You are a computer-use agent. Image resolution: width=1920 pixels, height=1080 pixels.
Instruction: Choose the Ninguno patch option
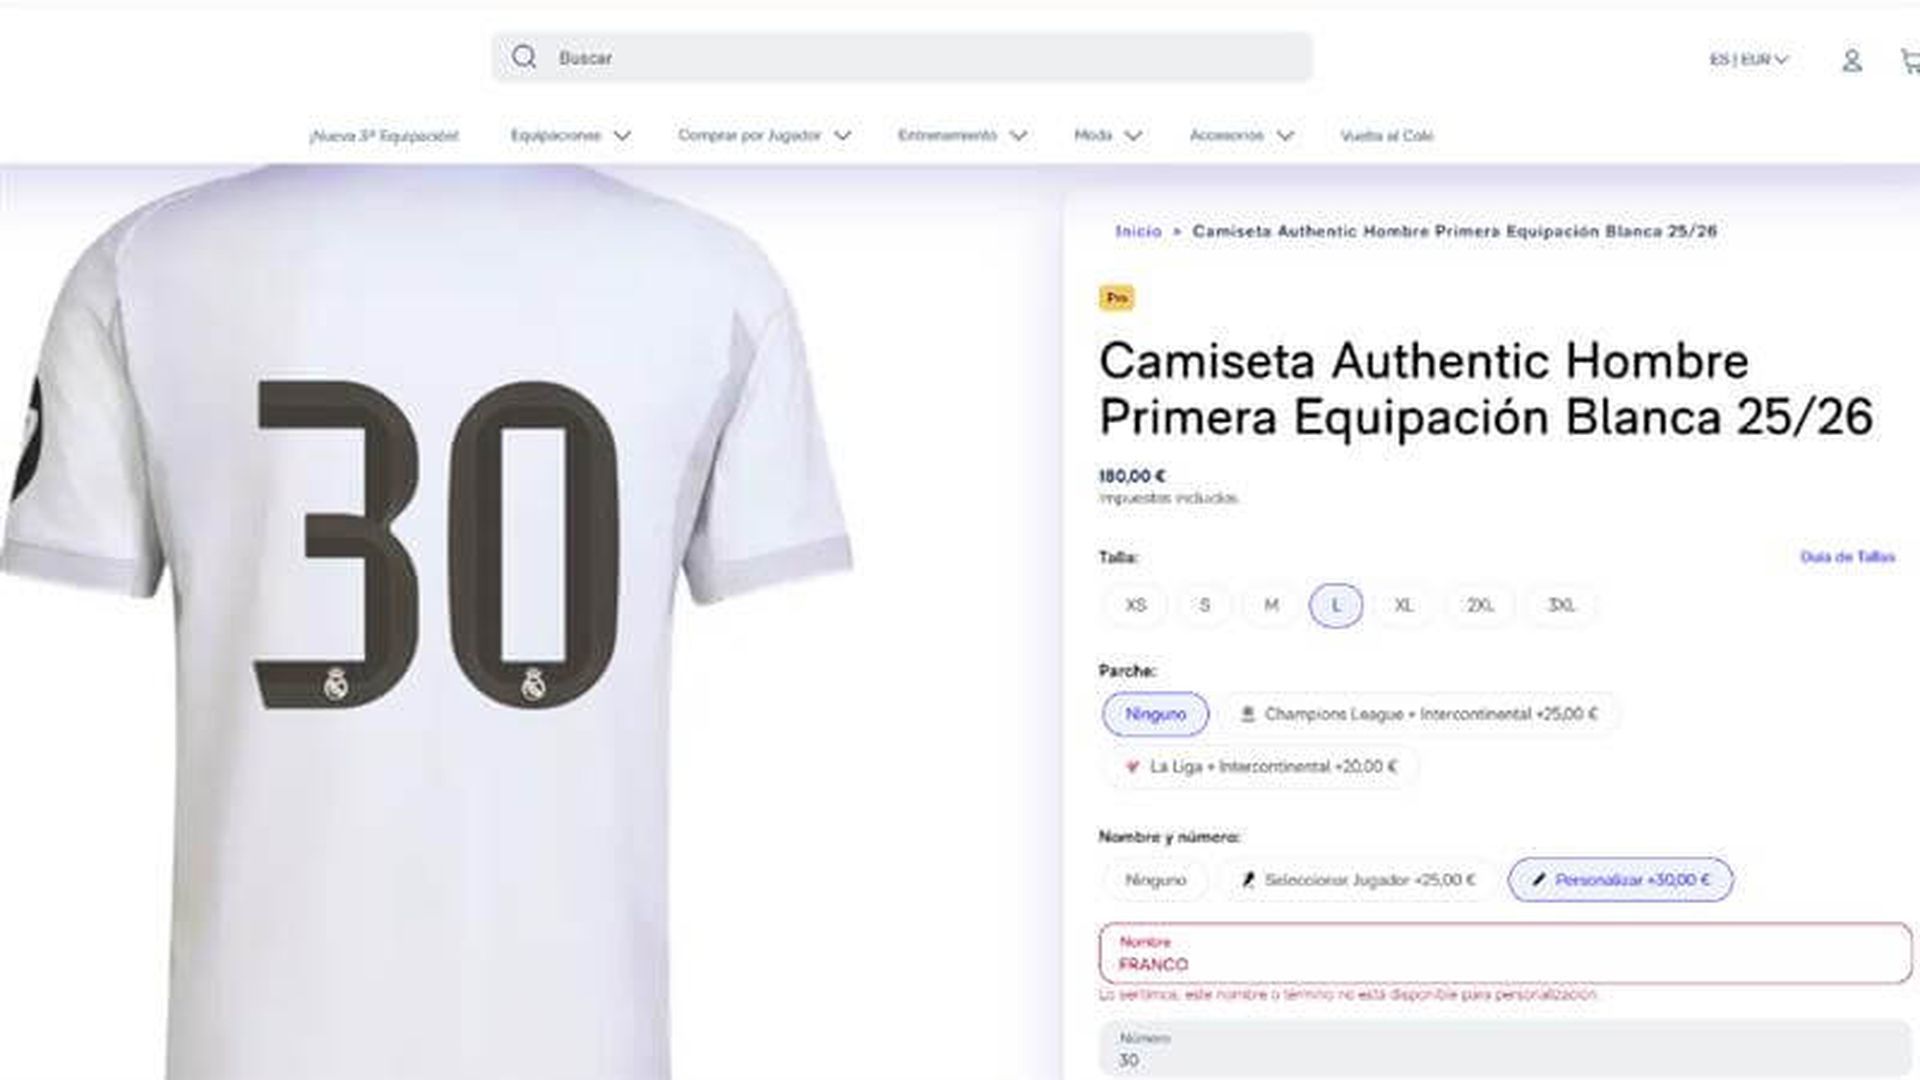pyautogui.click(x=1155, y=714)
